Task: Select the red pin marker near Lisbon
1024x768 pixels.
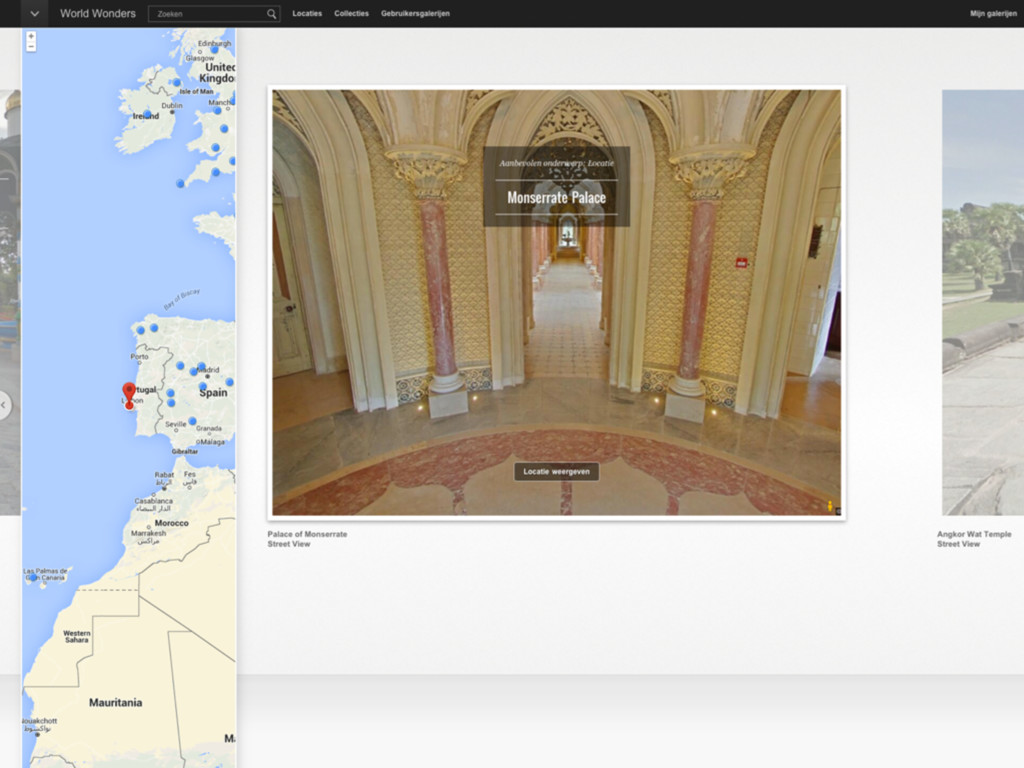Action: (x=128, y=393)
